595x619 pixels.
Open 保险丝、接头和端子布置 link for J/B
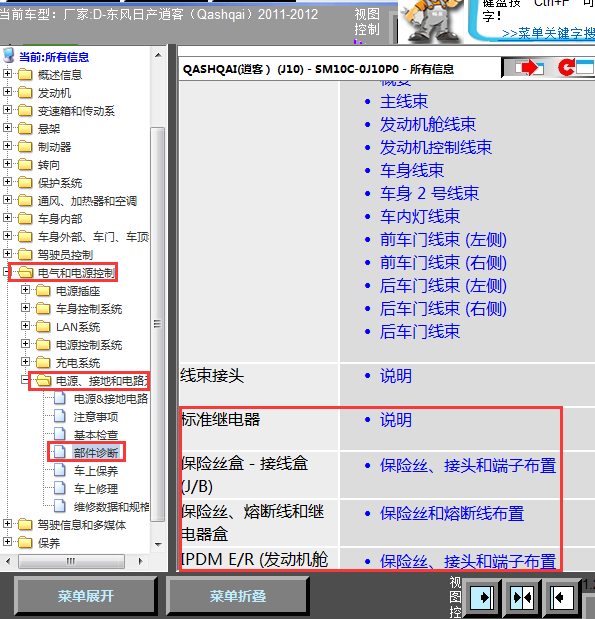468,466
